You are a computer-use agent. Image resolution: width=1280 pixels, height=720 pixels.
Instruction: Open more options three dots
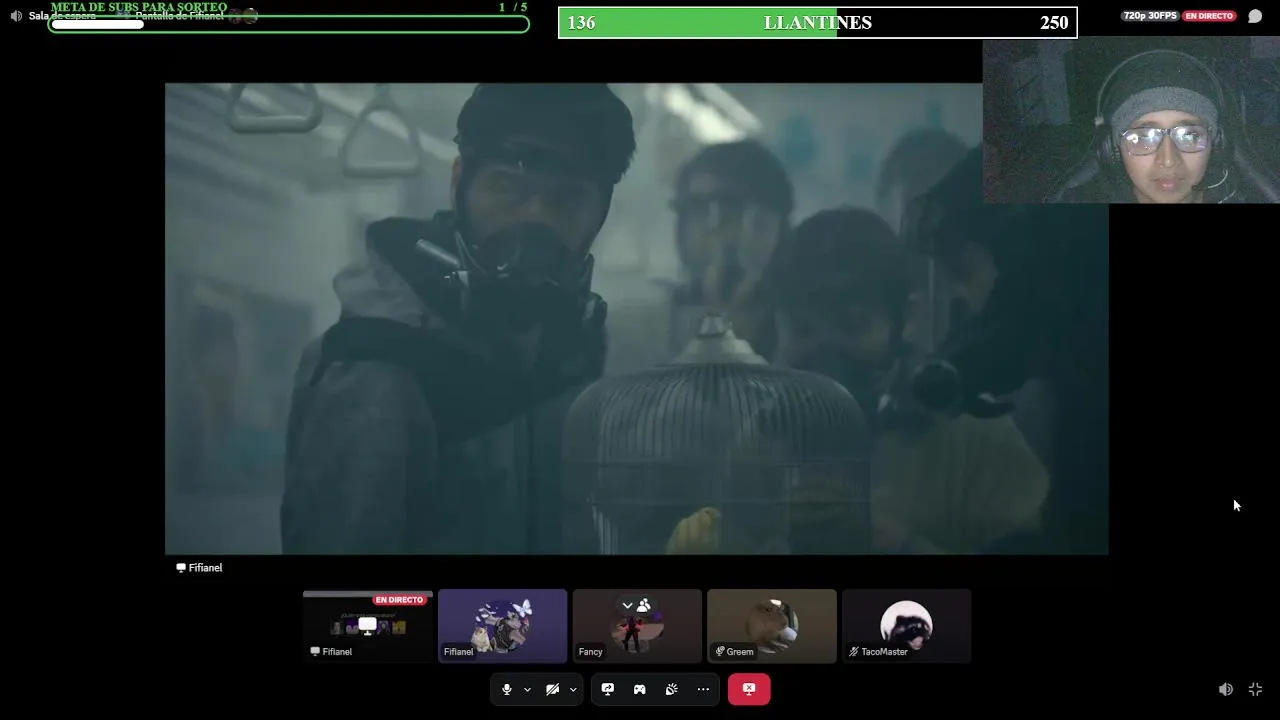click(703, 689)
